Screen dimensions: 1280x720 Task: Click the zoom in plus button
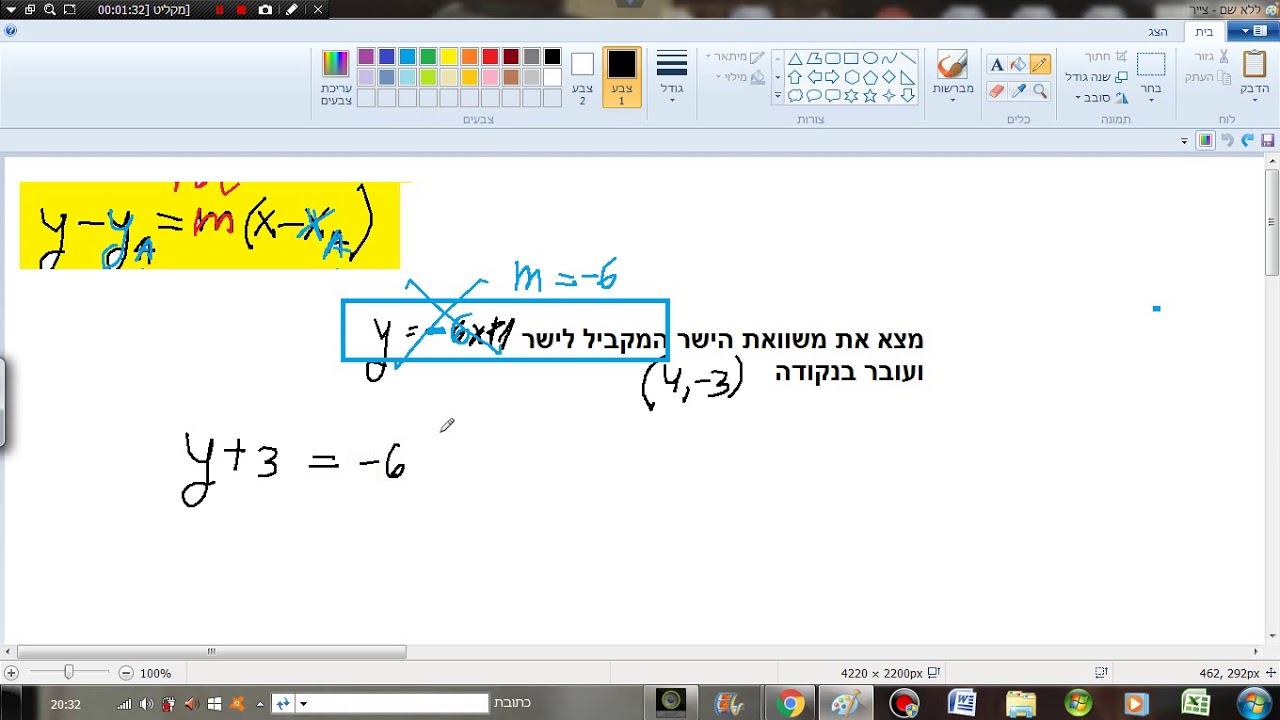tap(11, 673)
